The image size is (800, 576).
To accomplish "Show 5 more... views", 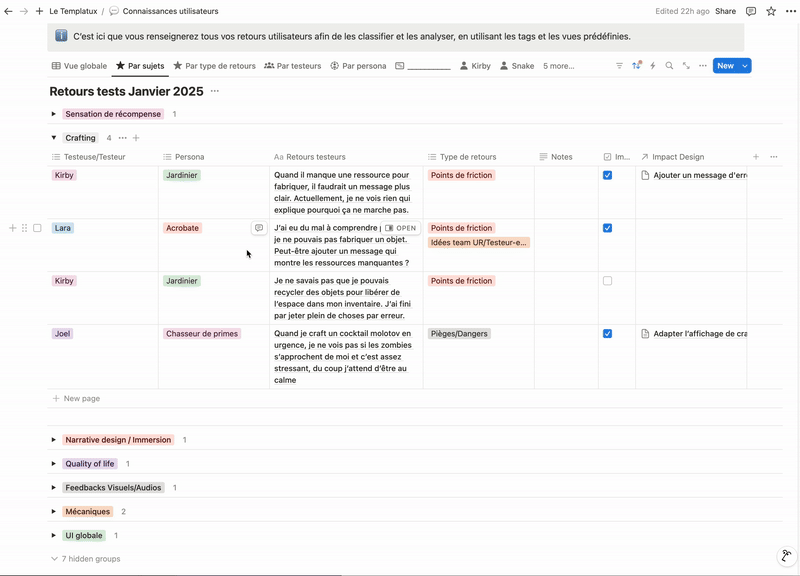I will tap(558, 66).
